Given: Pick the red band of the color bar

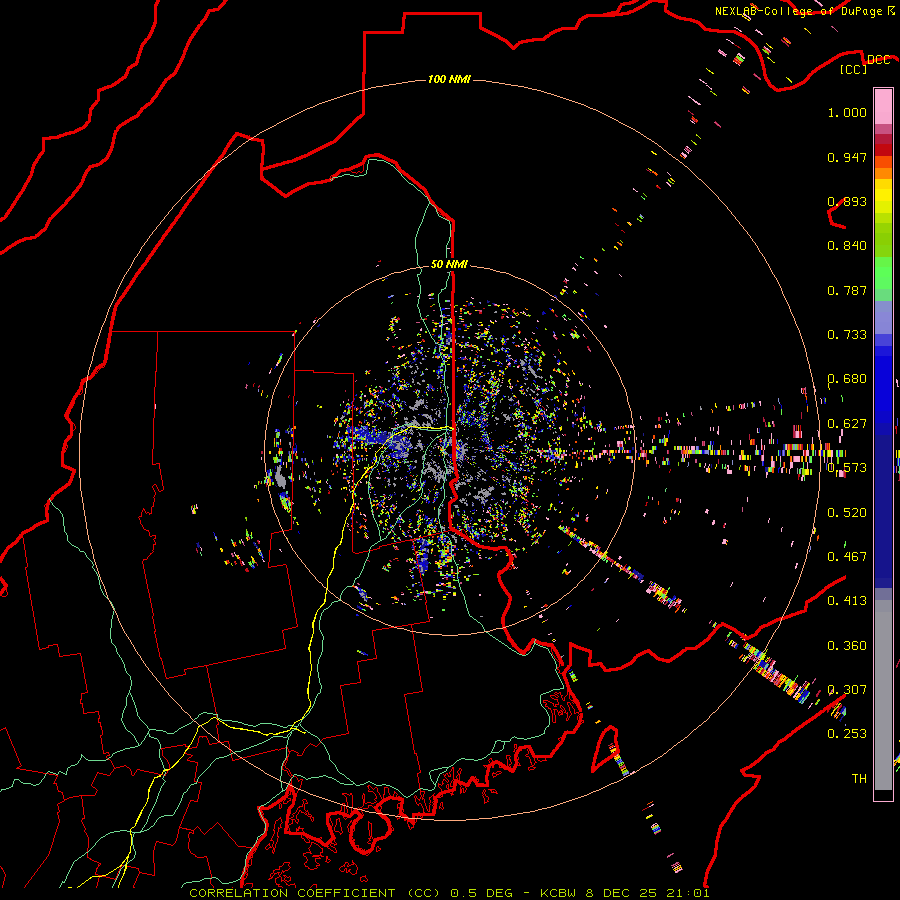Looking at the screenshot, I should [883, 150].
